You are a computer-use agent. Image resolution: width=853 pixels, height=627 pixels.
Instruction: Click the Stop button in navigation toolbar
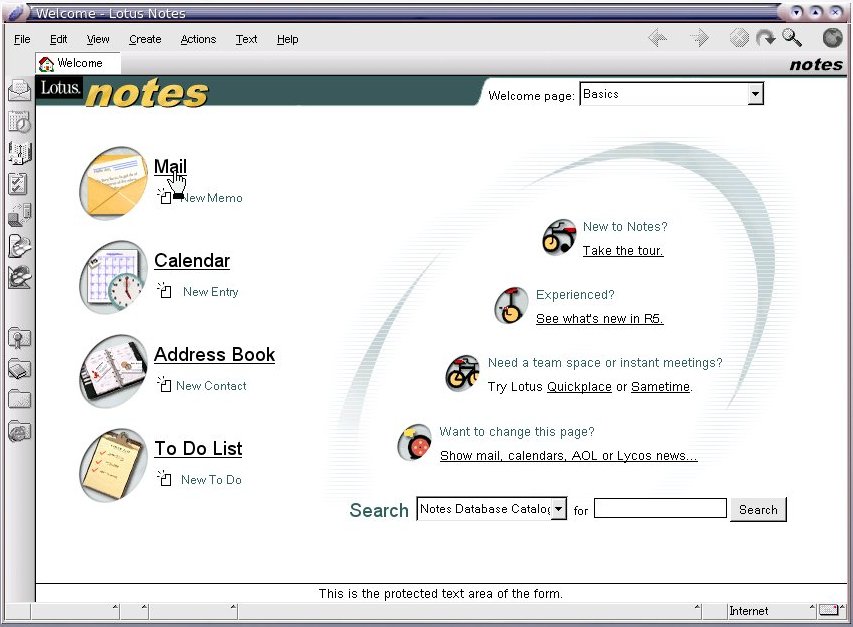[739, 38]
